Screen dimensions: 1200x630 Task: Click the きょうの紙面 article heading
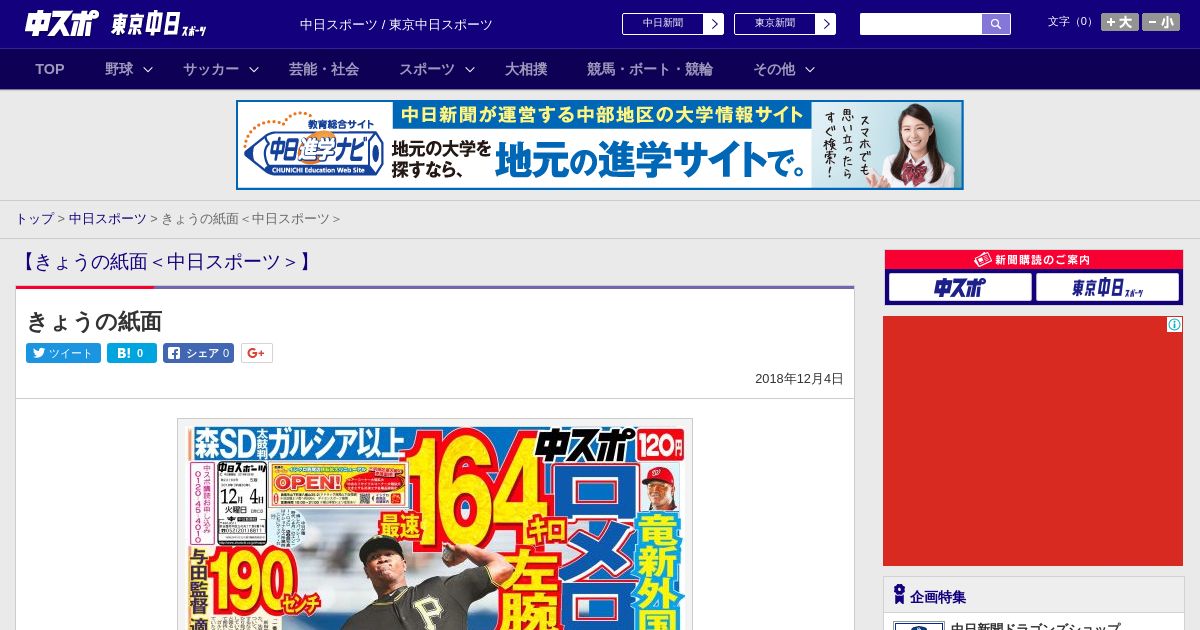(x=94, y=321)
